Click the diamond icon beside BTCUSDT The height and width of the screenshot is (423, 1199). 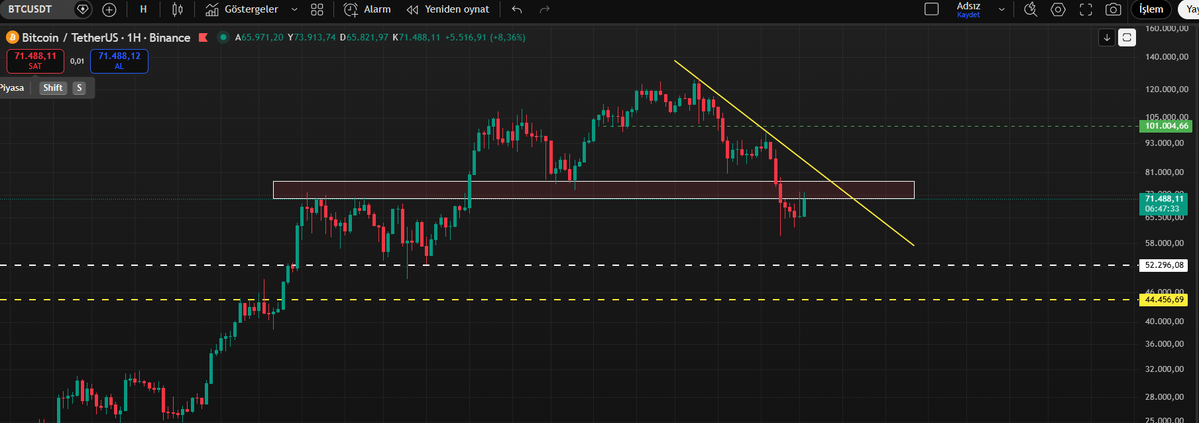pos(83,9)
